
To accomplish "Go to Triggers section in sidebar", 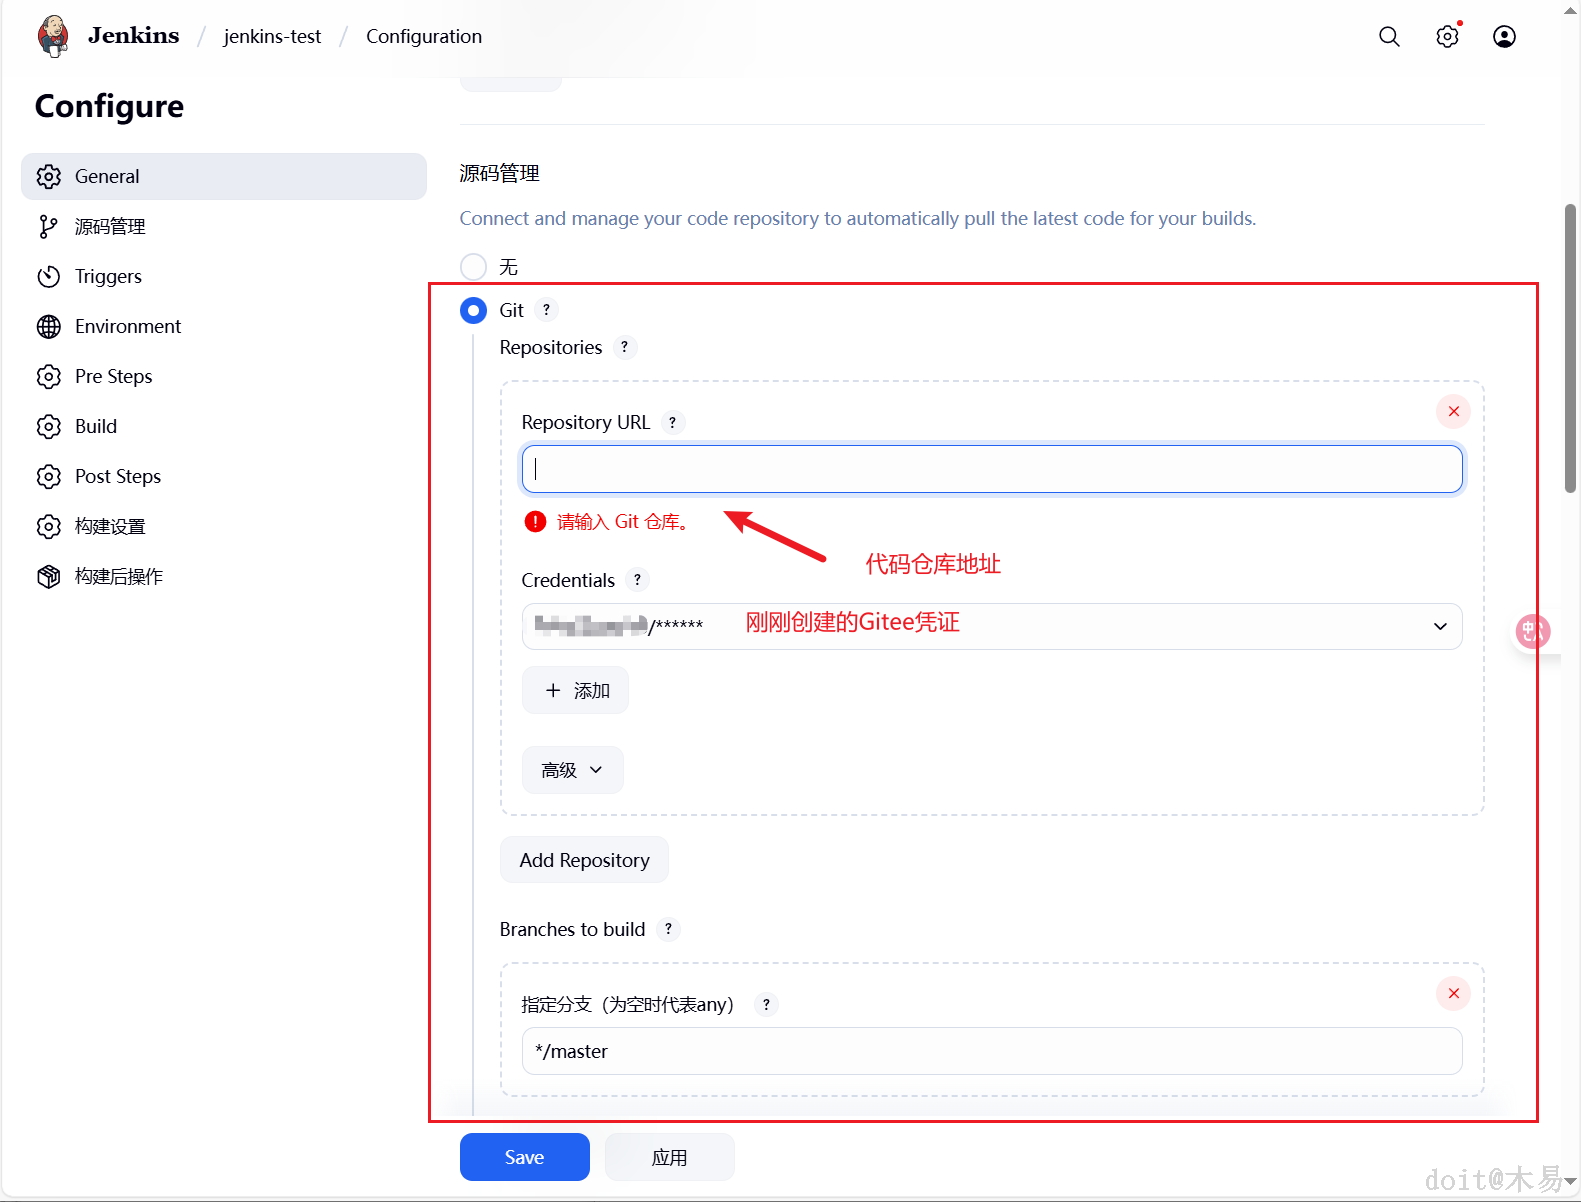I will pyautogui.click(x=108, y=277).
